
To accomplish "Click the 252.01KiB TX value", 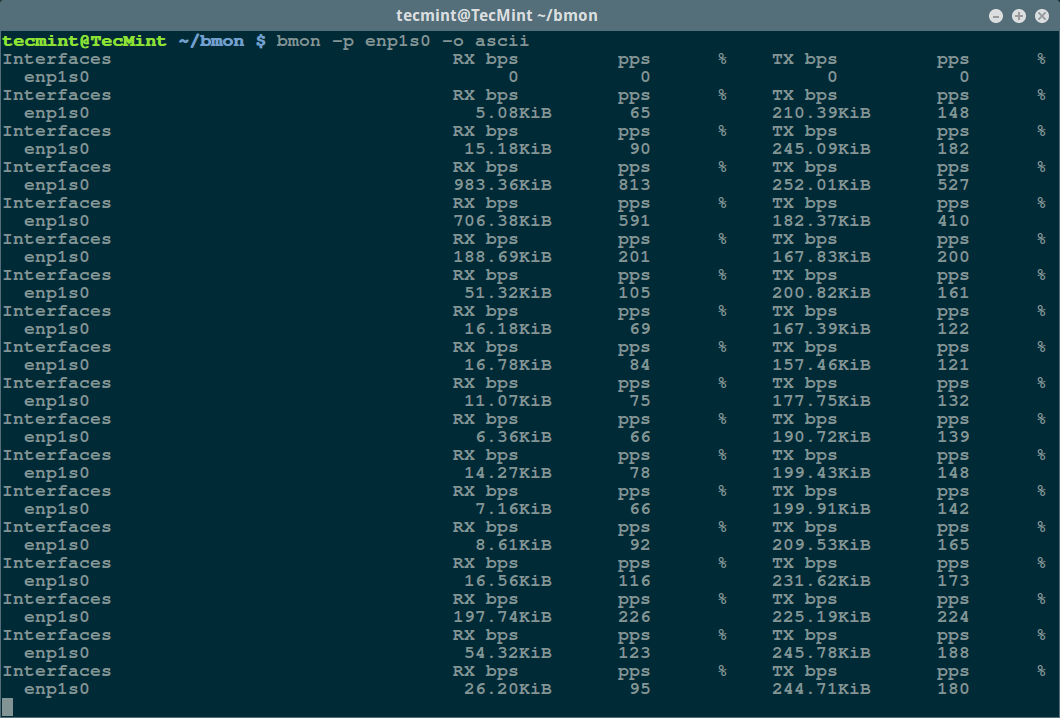I will pos(821,185).
